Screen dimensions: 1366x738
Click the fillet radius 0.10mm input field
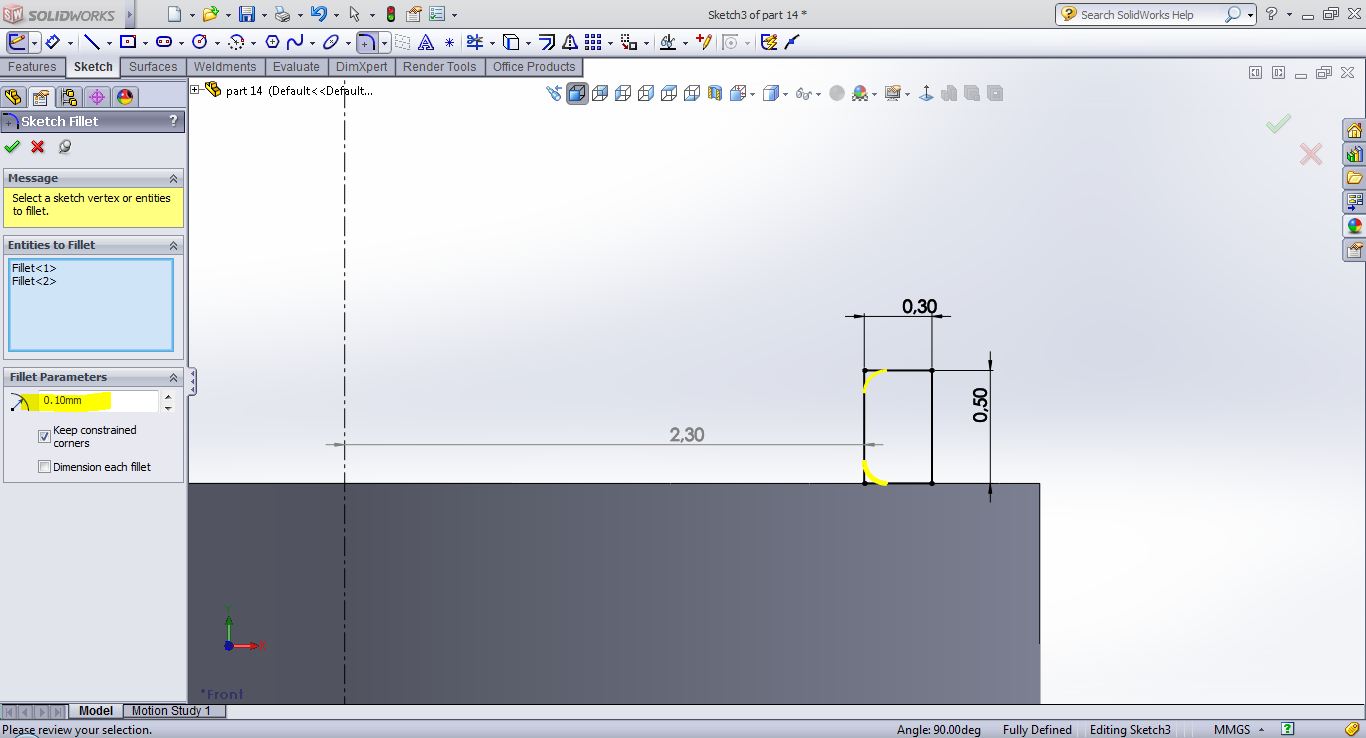pos(97,401)
